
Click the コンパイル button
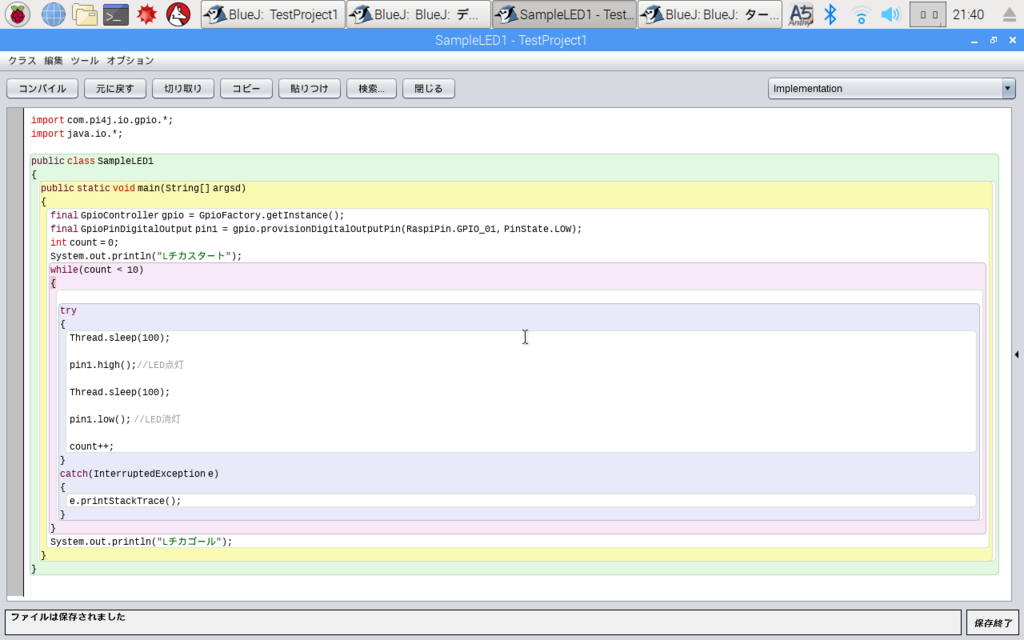pos(42,88)
